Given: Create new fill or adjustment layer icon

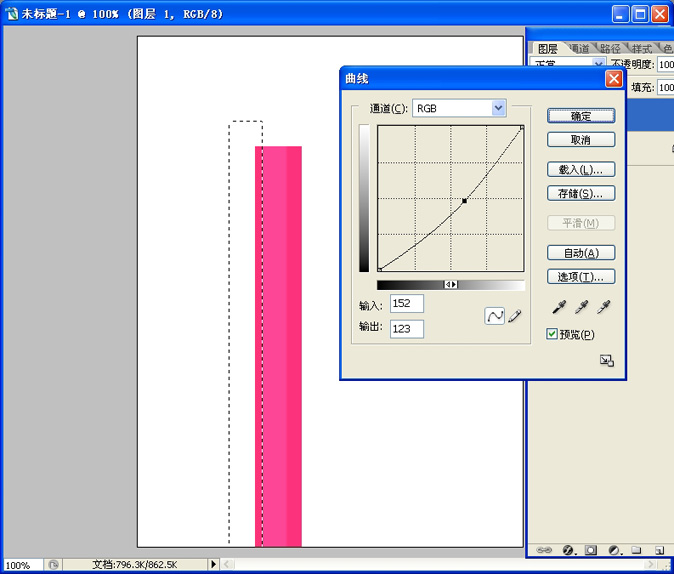Looking at the screenshot, I should click(614, 550).
